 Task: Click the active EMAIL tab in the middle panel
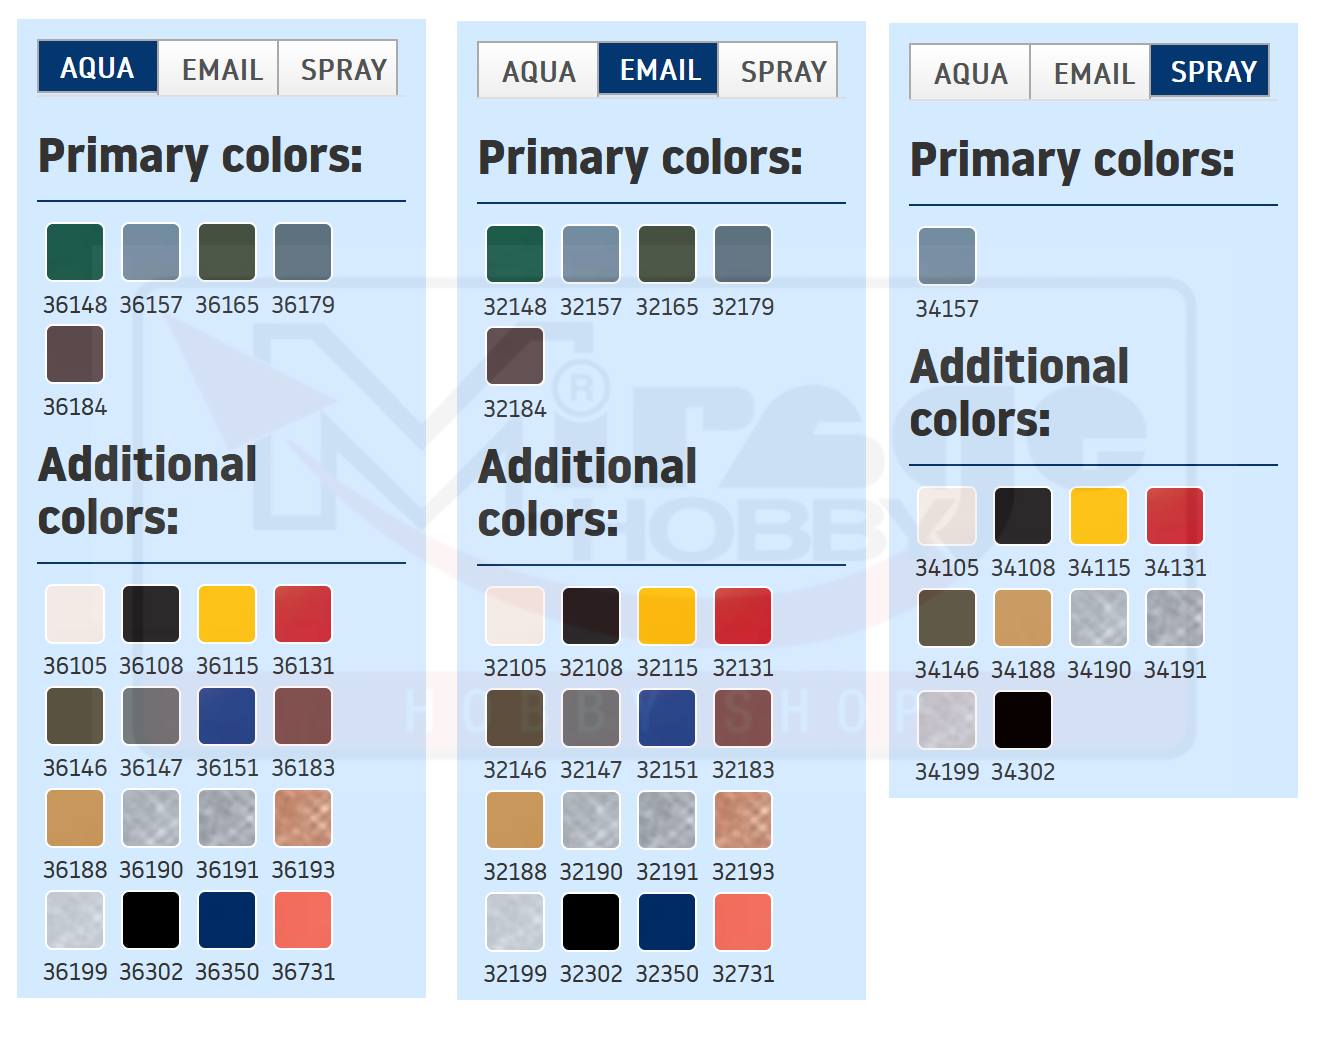(659, 70)
